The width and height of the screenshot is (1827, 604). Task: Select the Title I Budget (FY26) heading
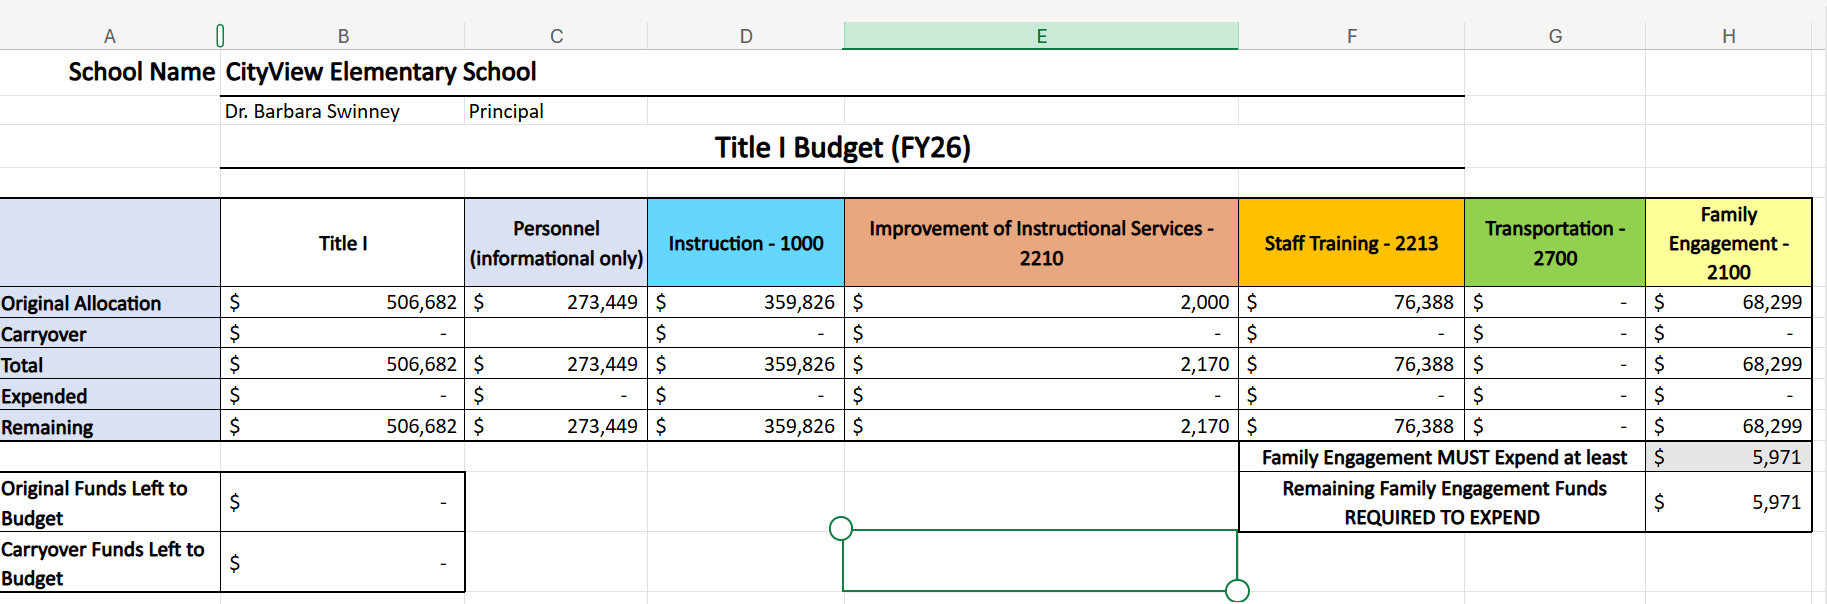[x=842, y=148]
